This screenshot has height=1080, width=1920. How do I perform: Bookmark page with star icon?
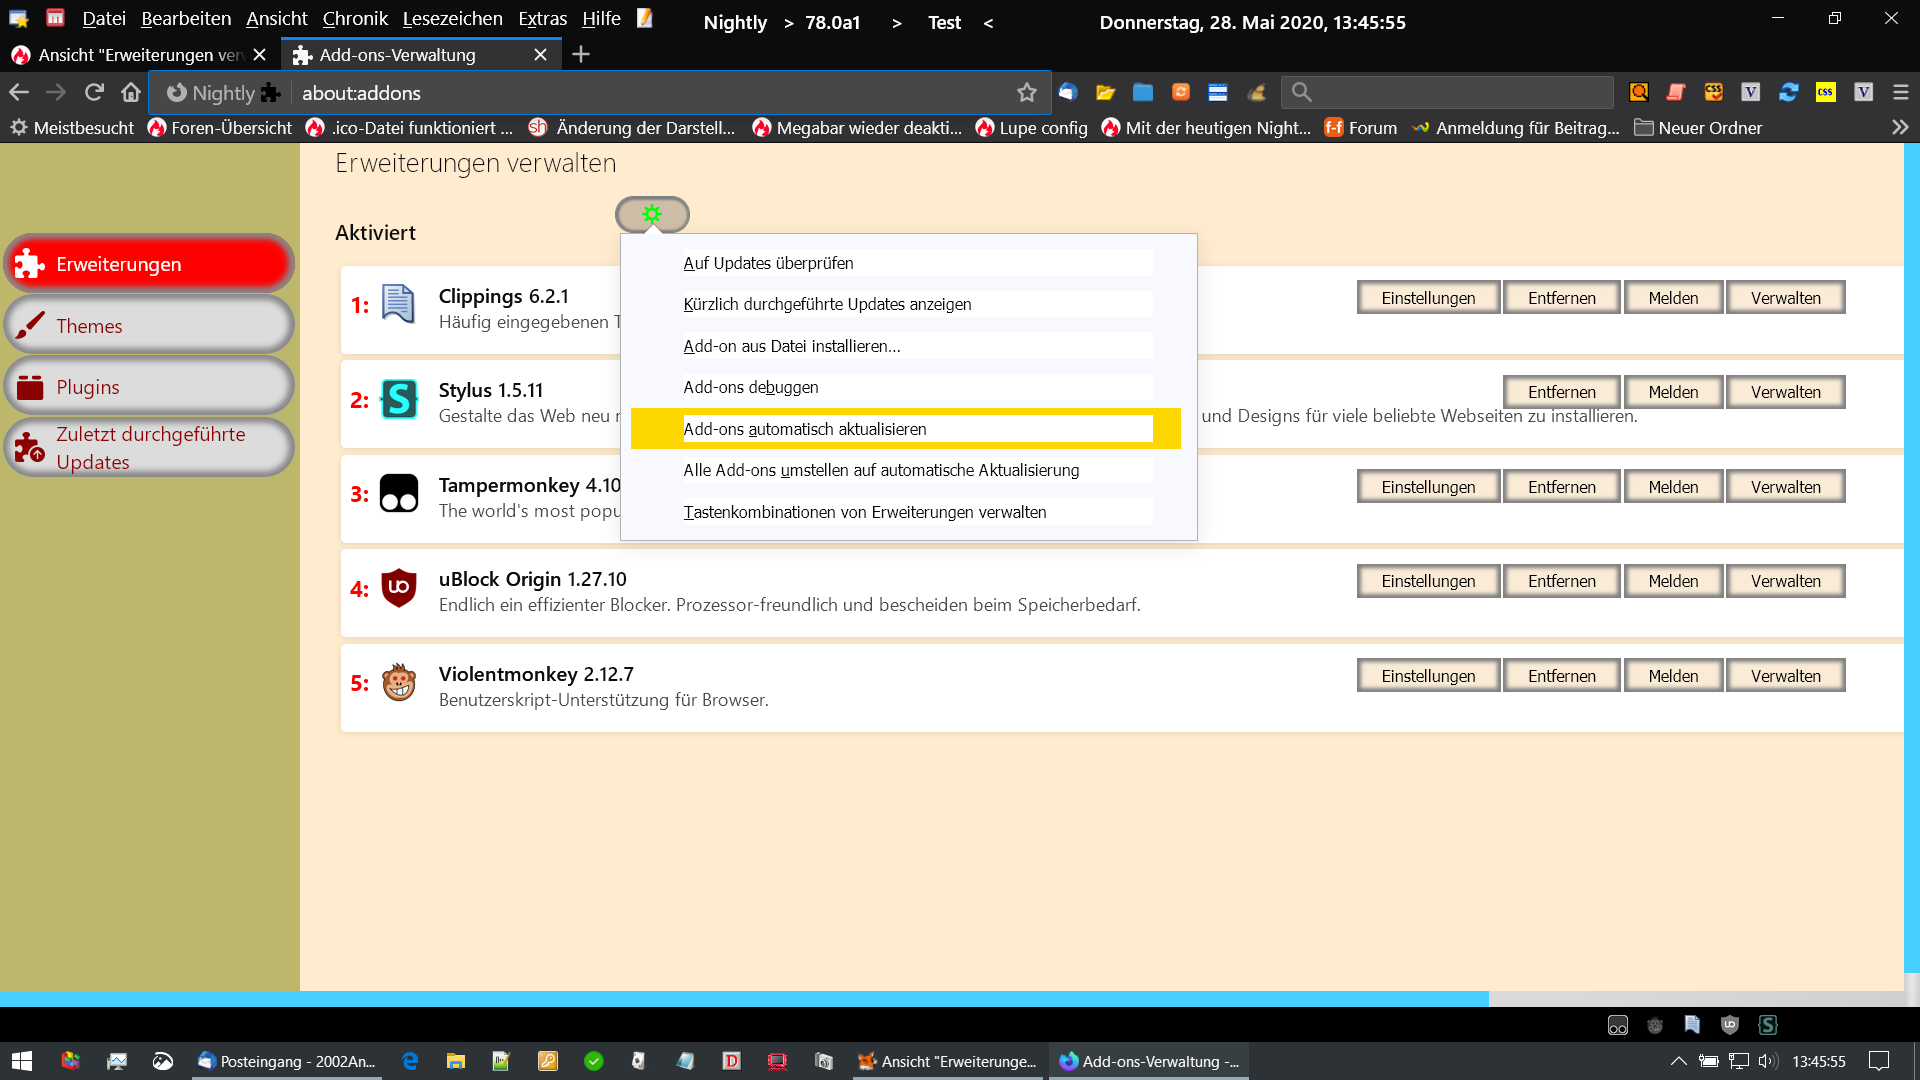click(1027, 93)
